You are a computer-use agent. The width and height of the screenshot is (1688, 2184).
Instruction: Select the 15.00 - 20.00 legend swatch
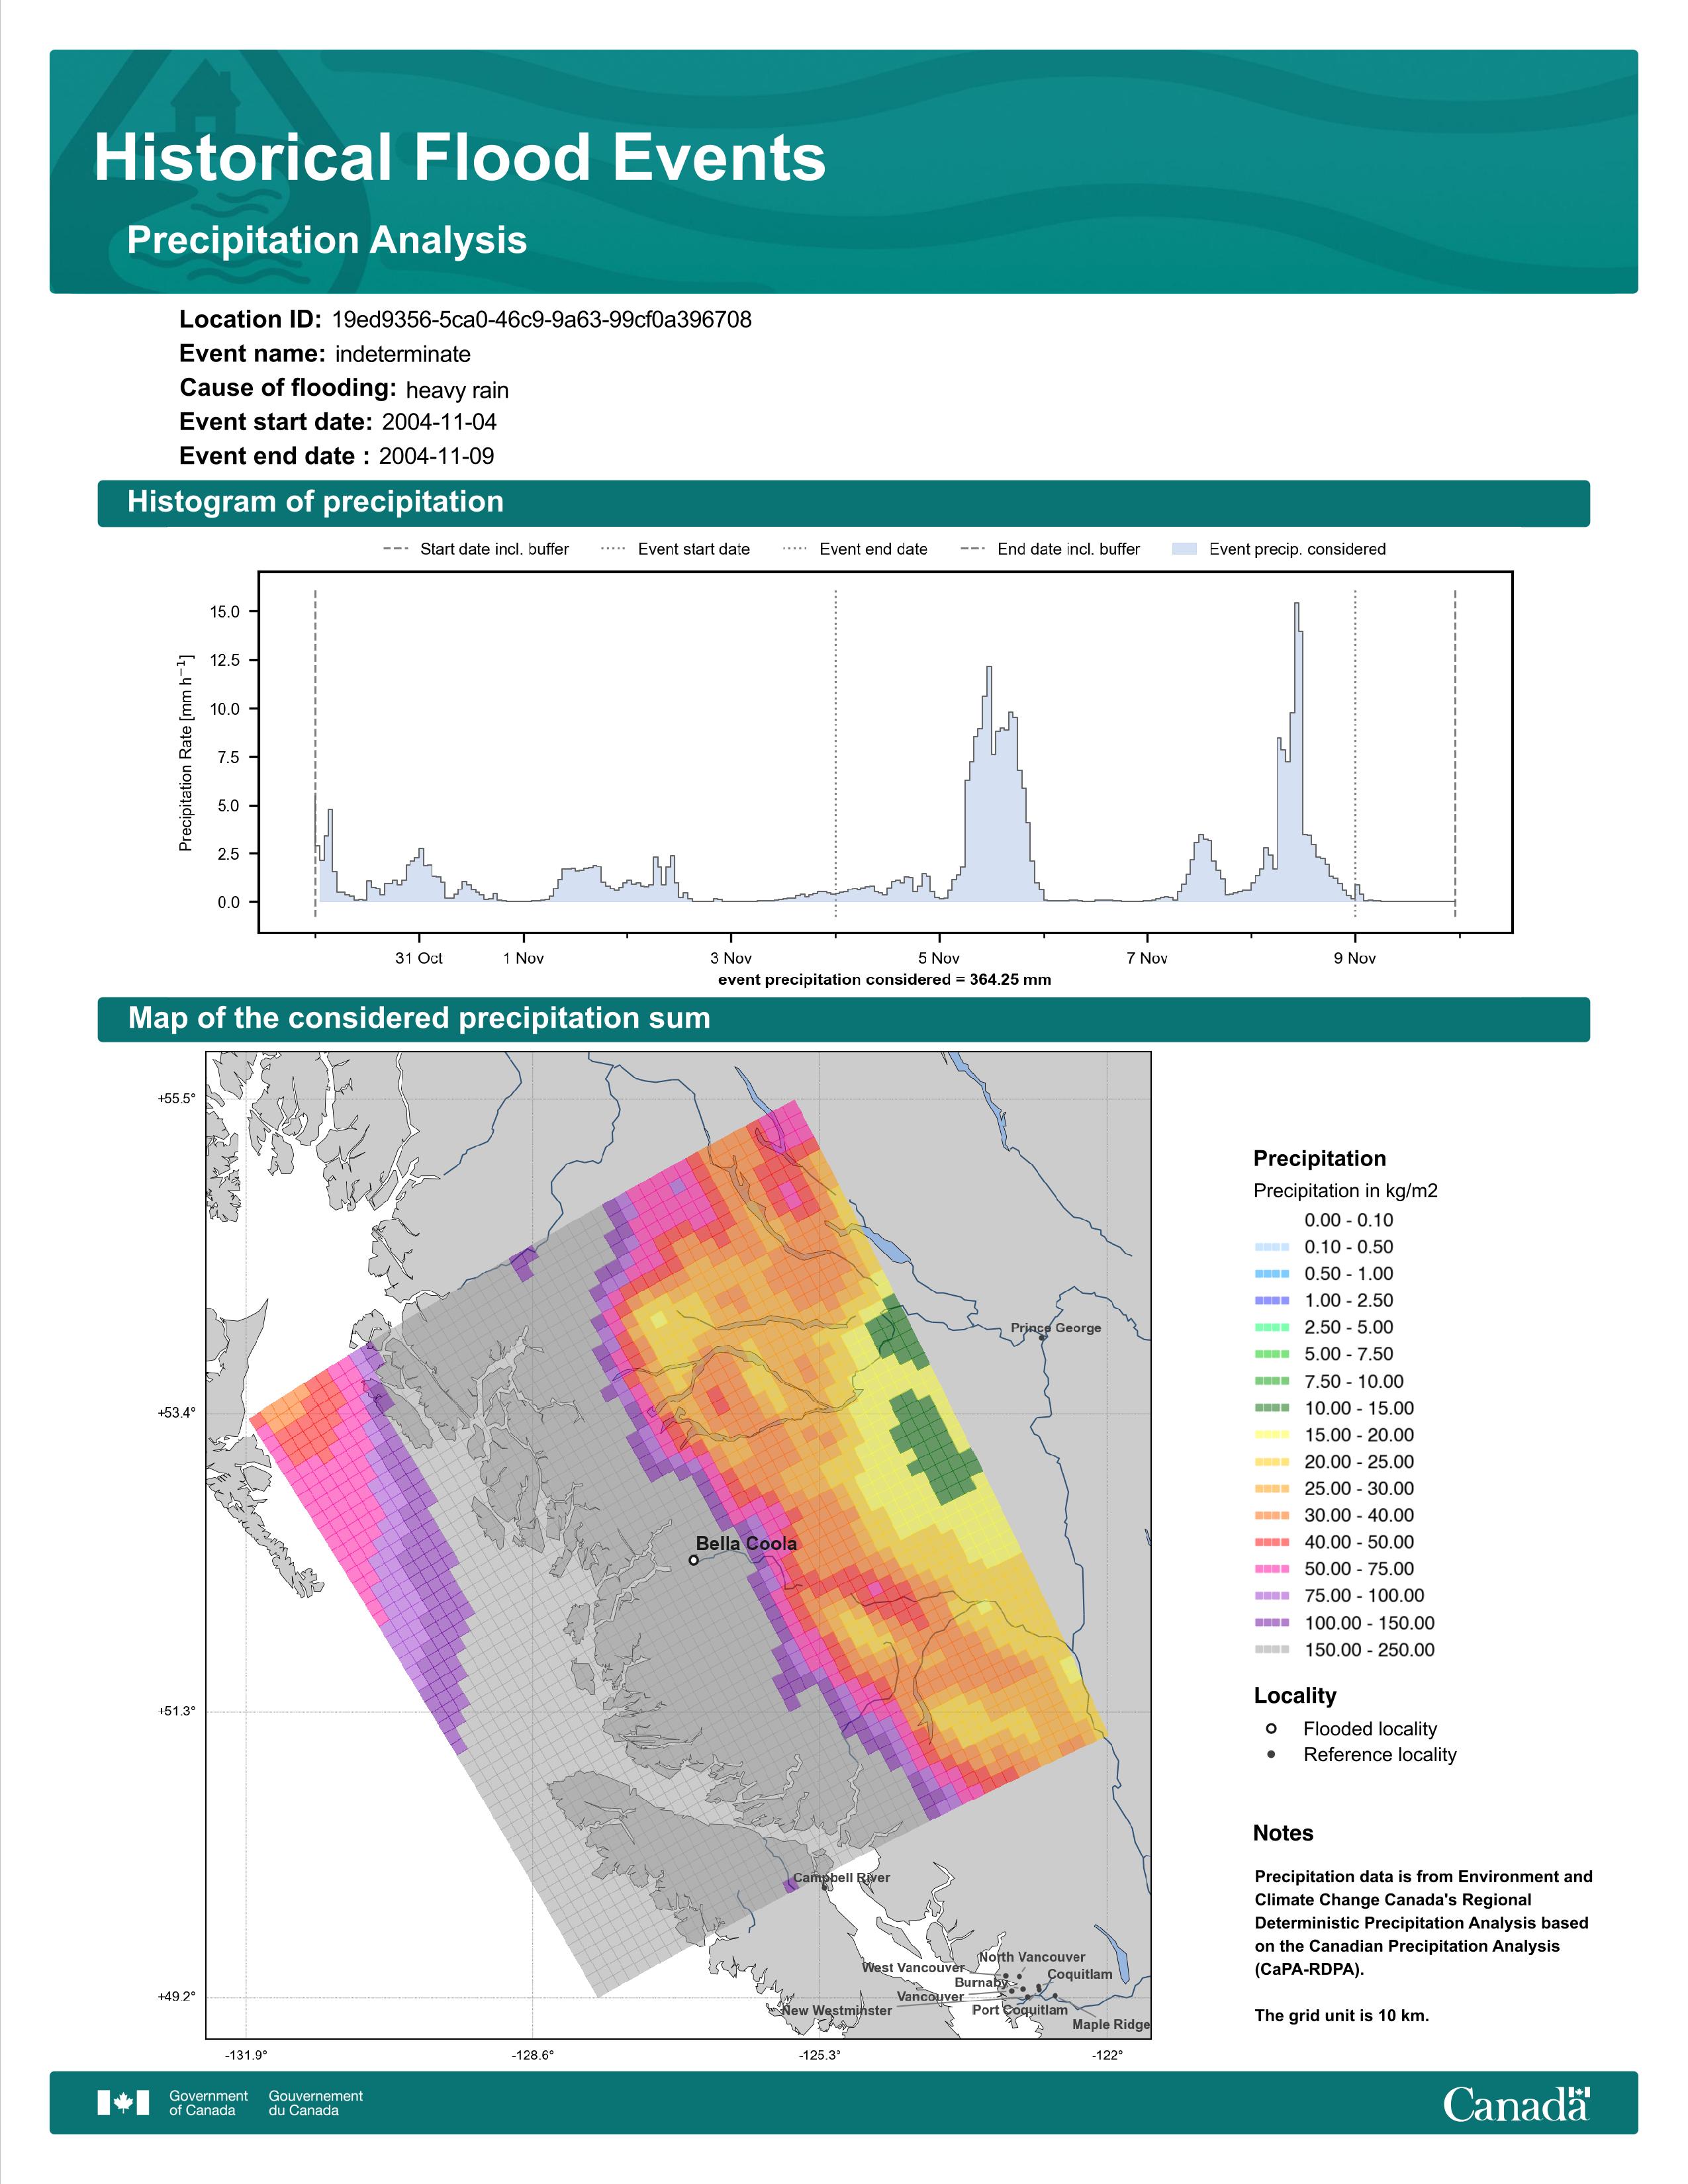pos(1272,1435)
